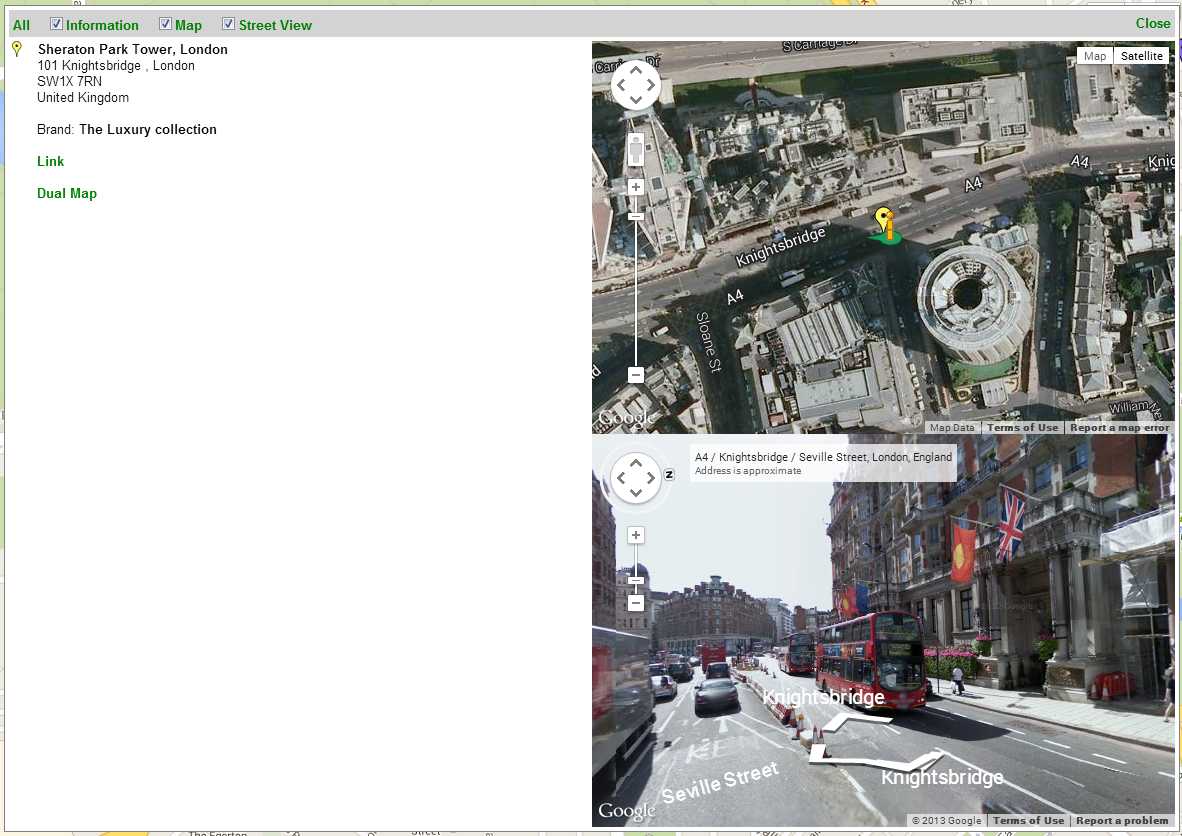This screenshot has height=836, width=1182.
Task: Click Report a problem in Street View
Action: click(x=1122, y=820)
